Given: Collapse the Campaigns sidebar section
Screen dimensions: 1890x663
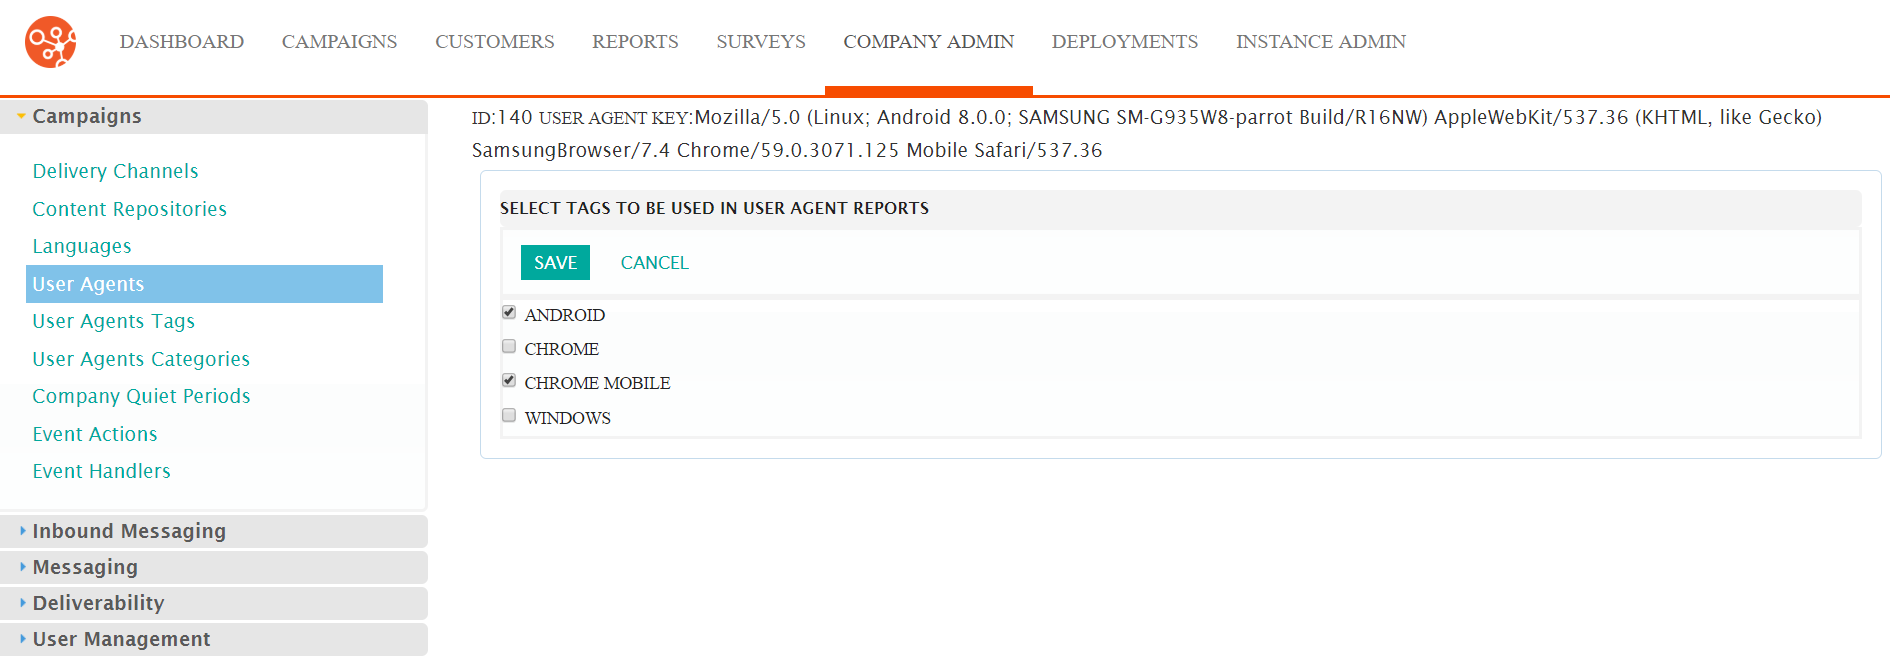Looking at the screenshot, I should pyautogui.click(x=214, y=117).
